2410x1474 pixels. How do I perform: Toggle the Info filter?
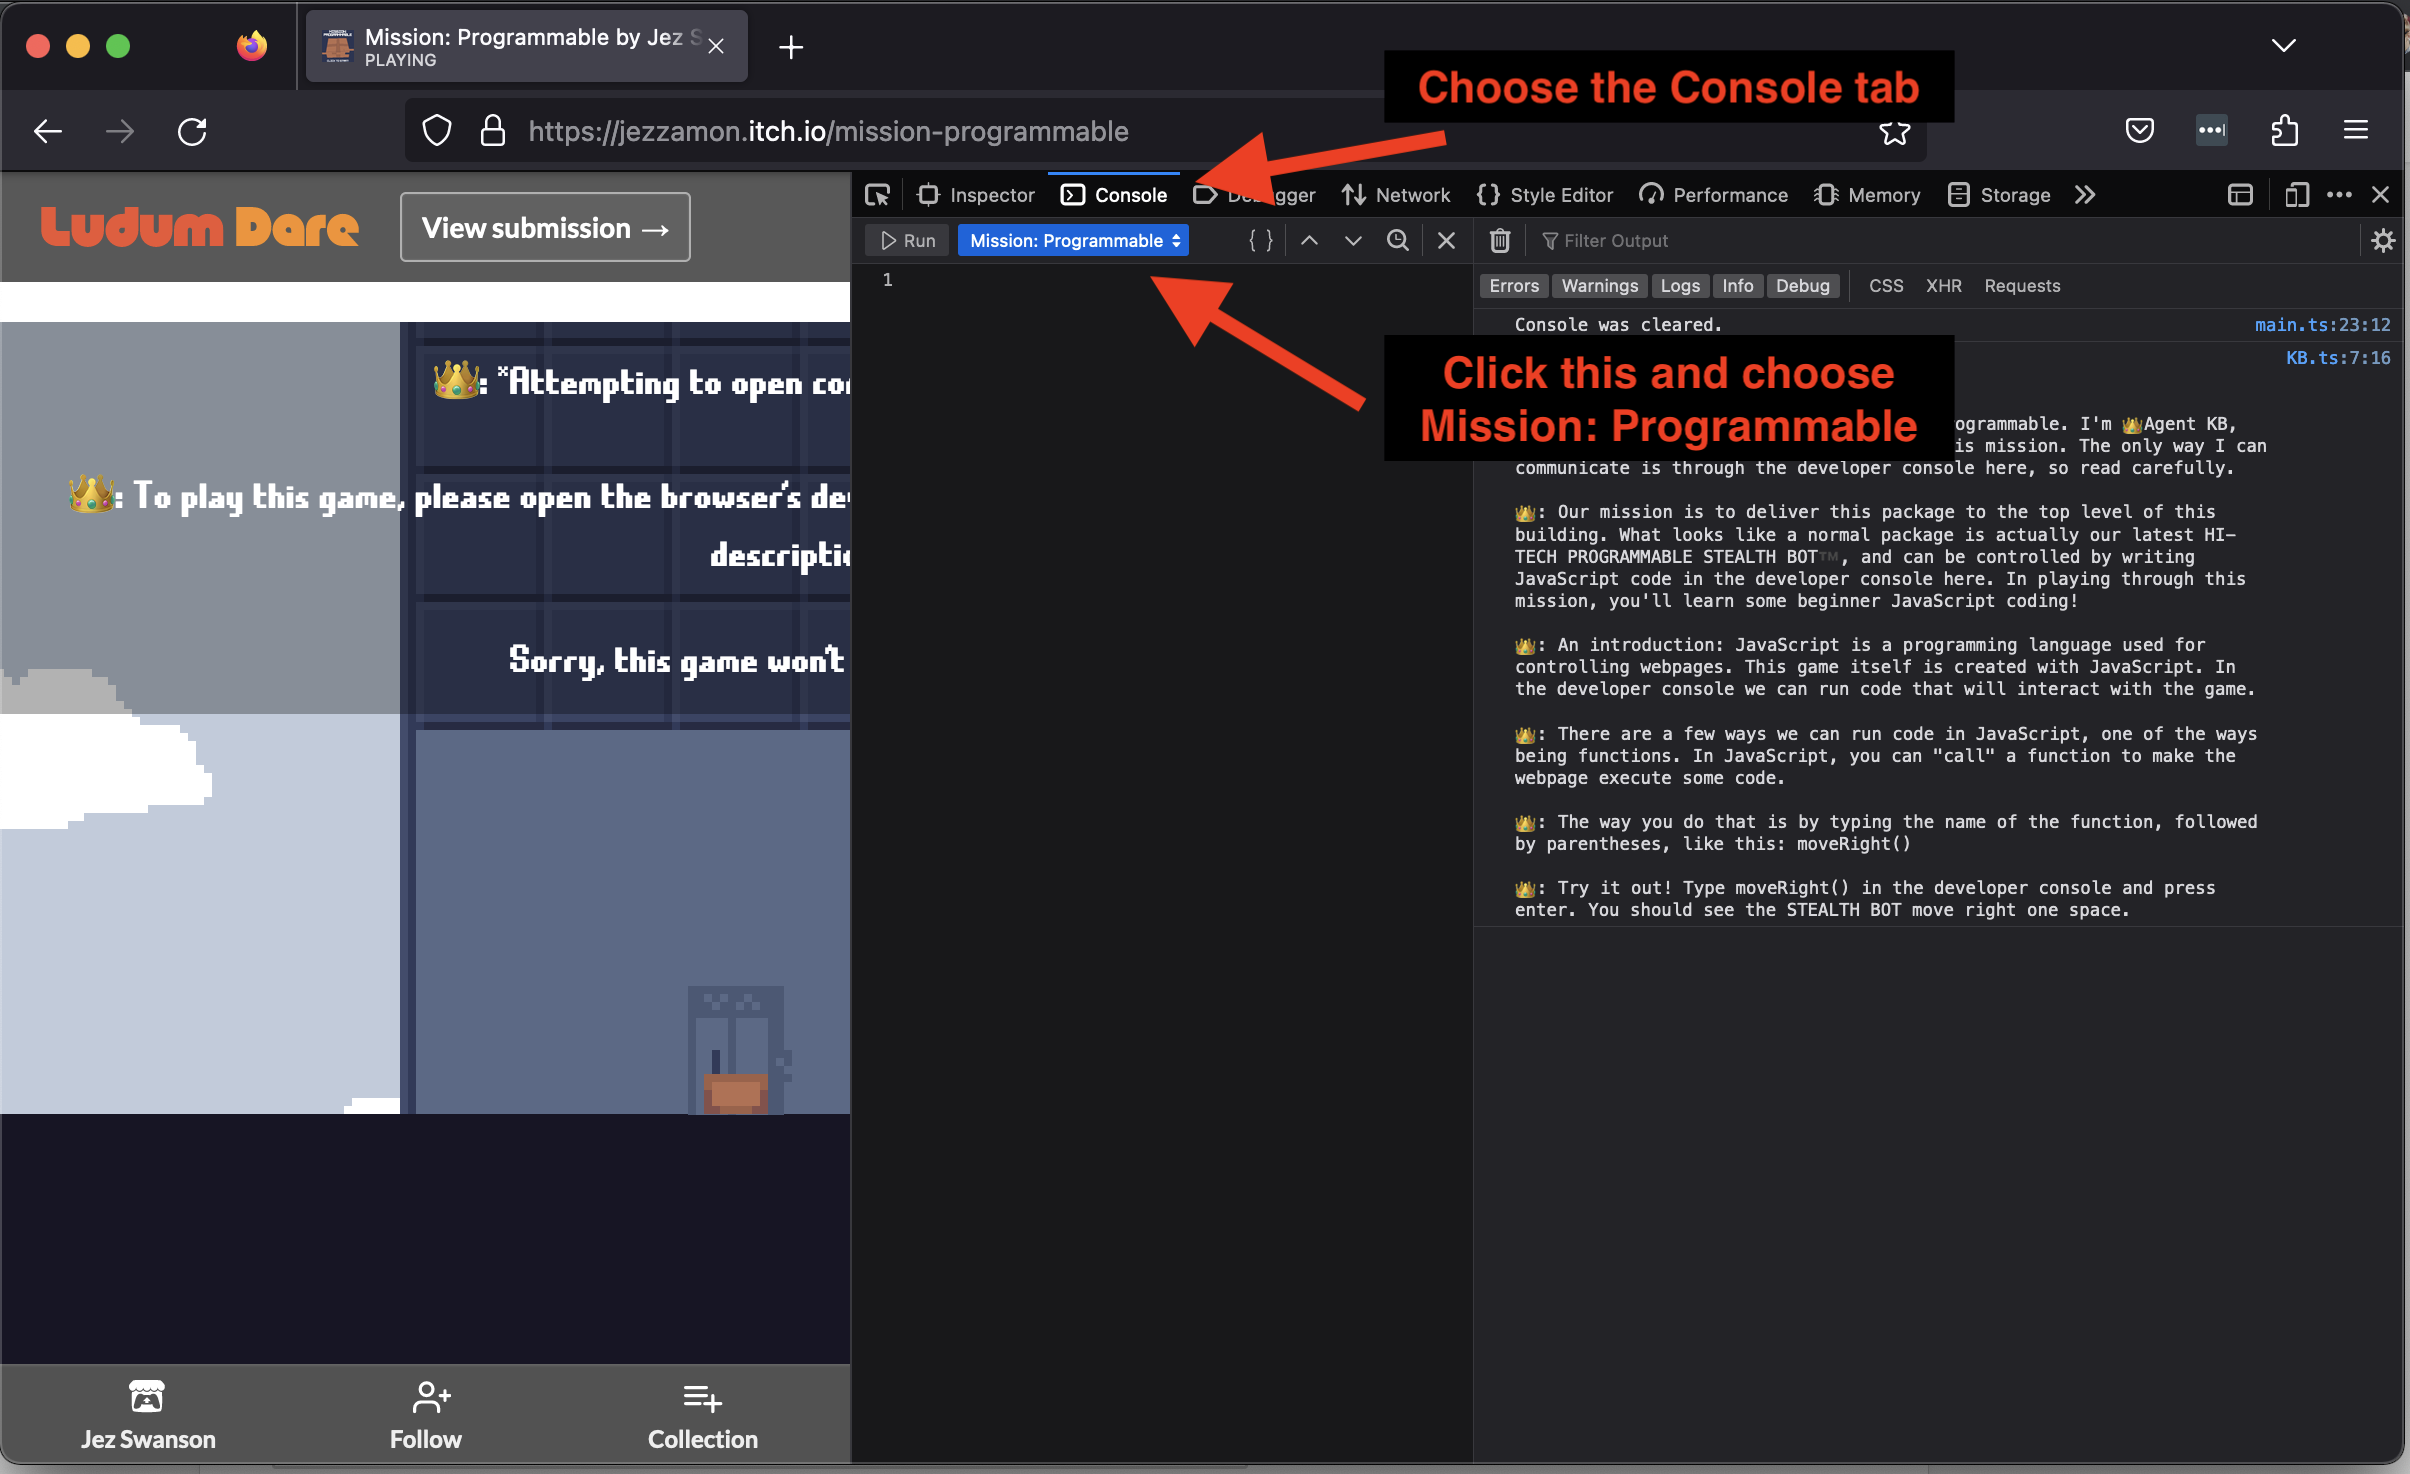tap(1738, 286)
